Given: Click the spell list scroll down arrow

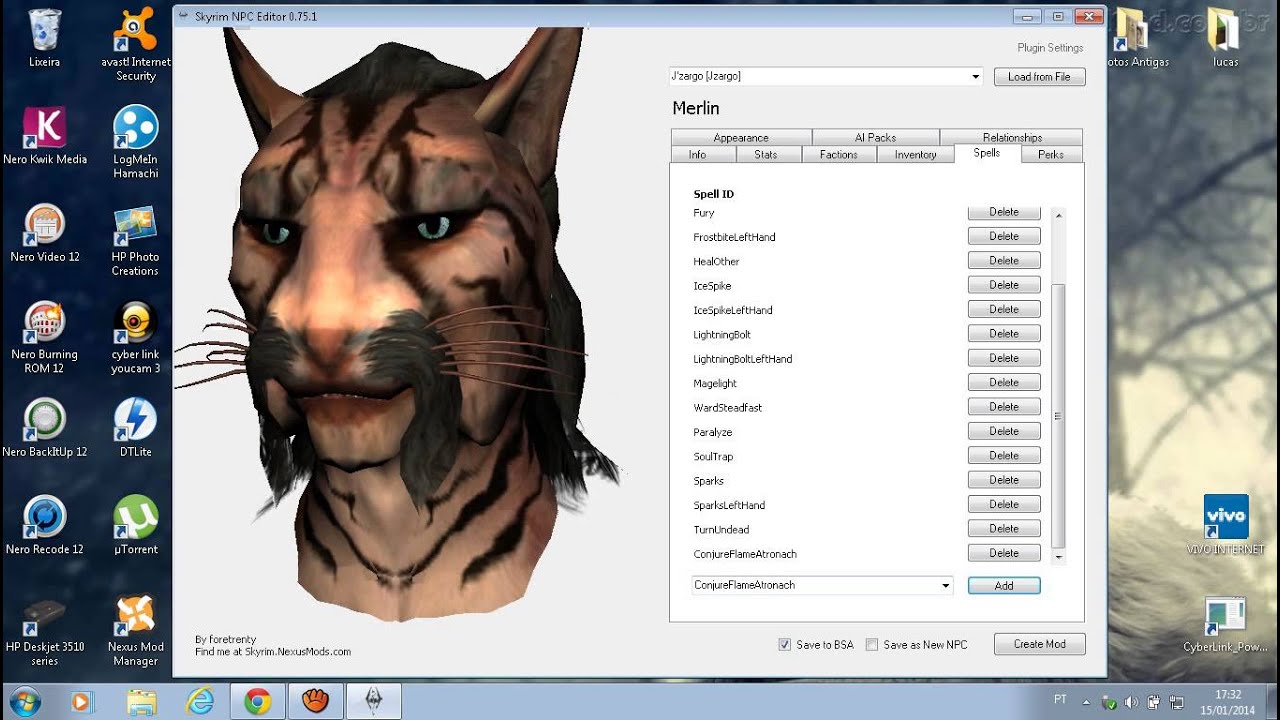Looking at the screenshot, I should pyautogui.click(x=1058, y=556).
